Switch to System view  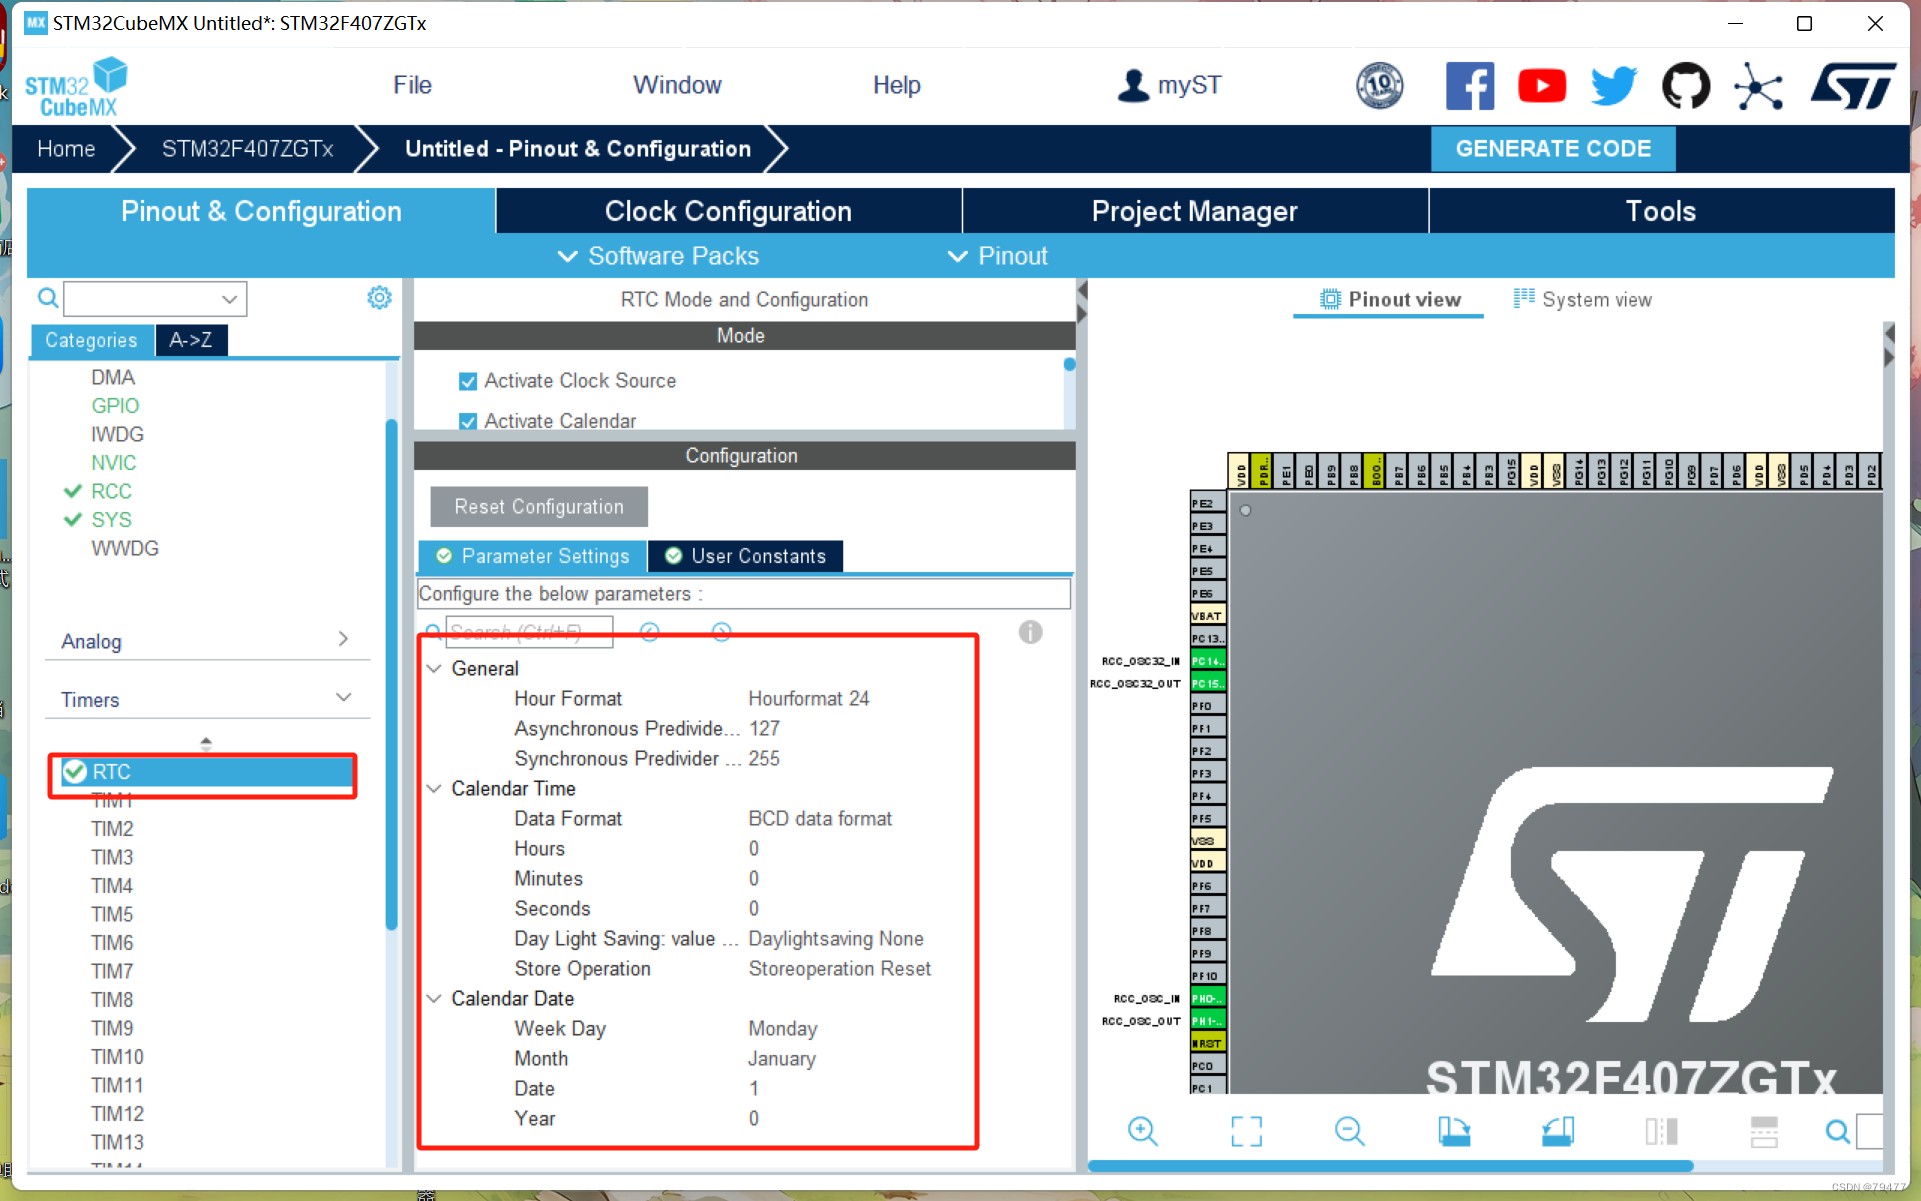tap(1582, 299)
